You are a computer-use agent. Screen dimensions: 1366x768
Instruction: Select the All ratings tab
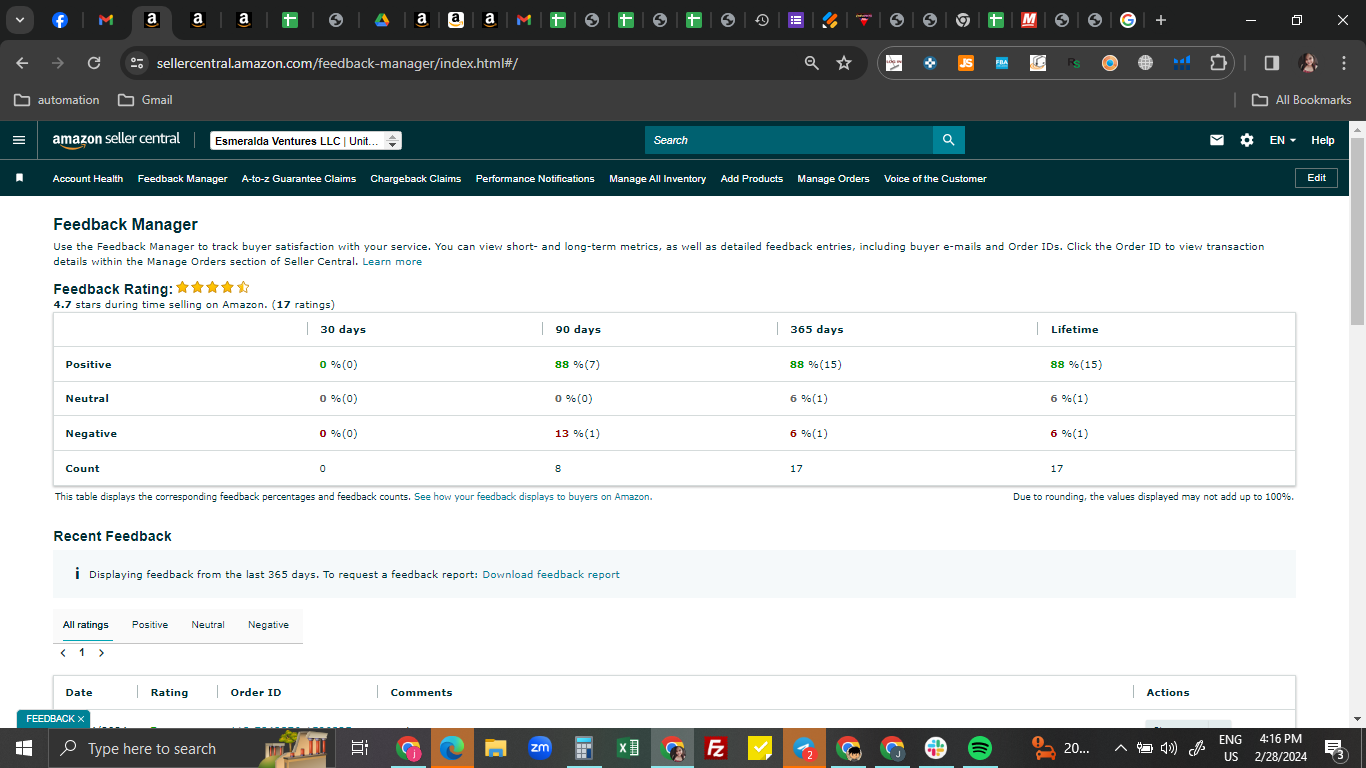click(x=86, y=625)
